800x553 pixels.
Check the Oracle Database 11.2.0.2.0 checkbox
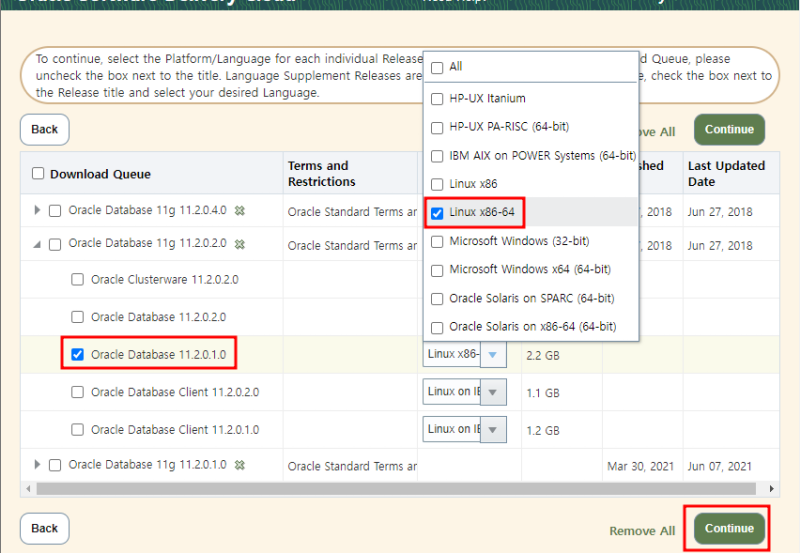(78, 317)
